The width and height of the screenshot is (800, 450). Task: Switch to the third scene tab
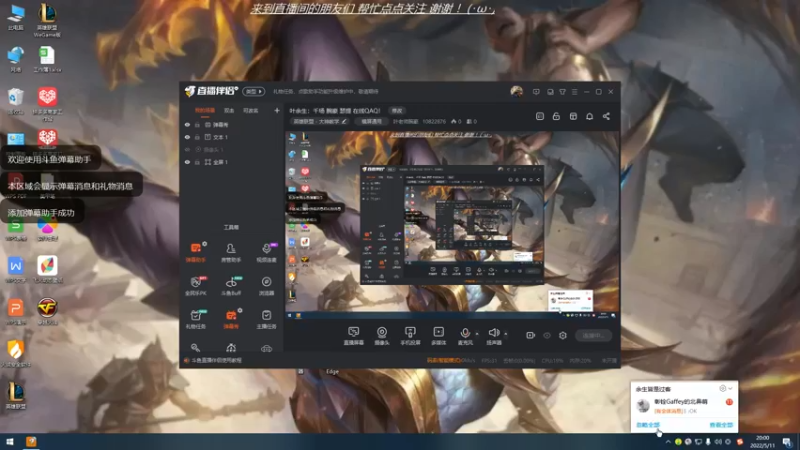point(251,110)
